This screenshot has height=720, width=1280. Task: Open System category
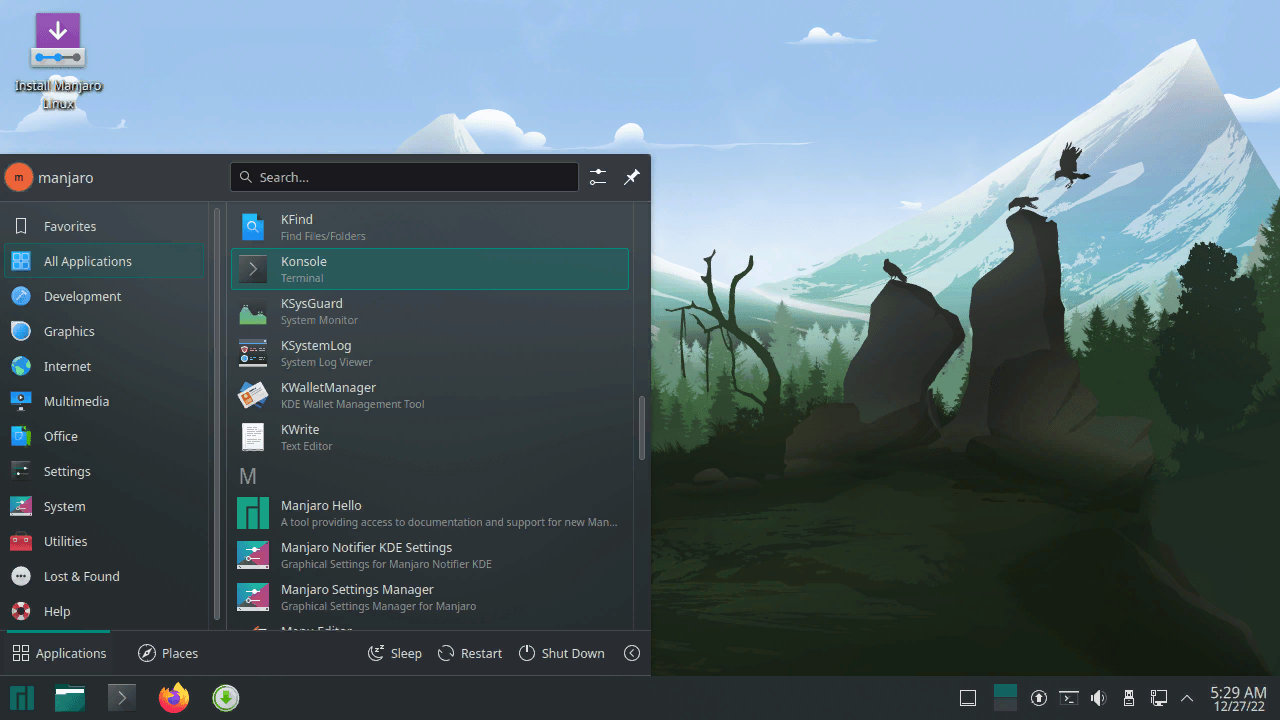104,506
